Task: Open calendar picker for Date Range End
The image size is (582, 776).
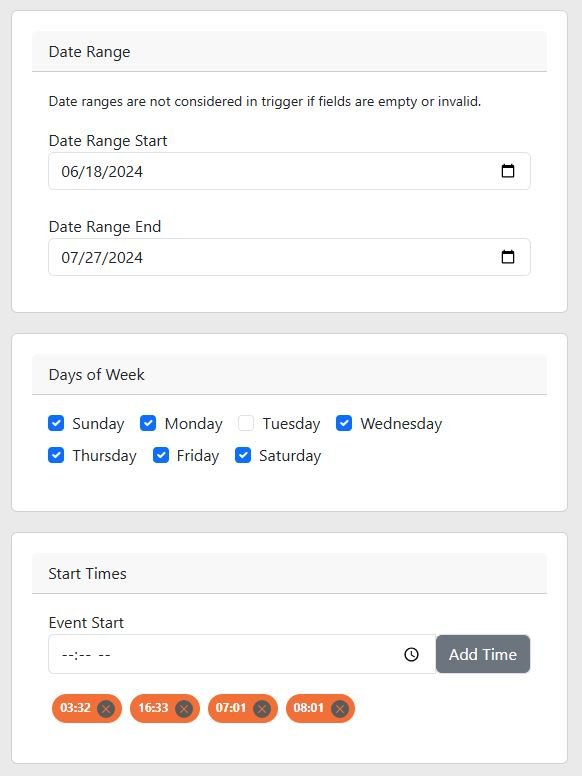Action: 508,257
